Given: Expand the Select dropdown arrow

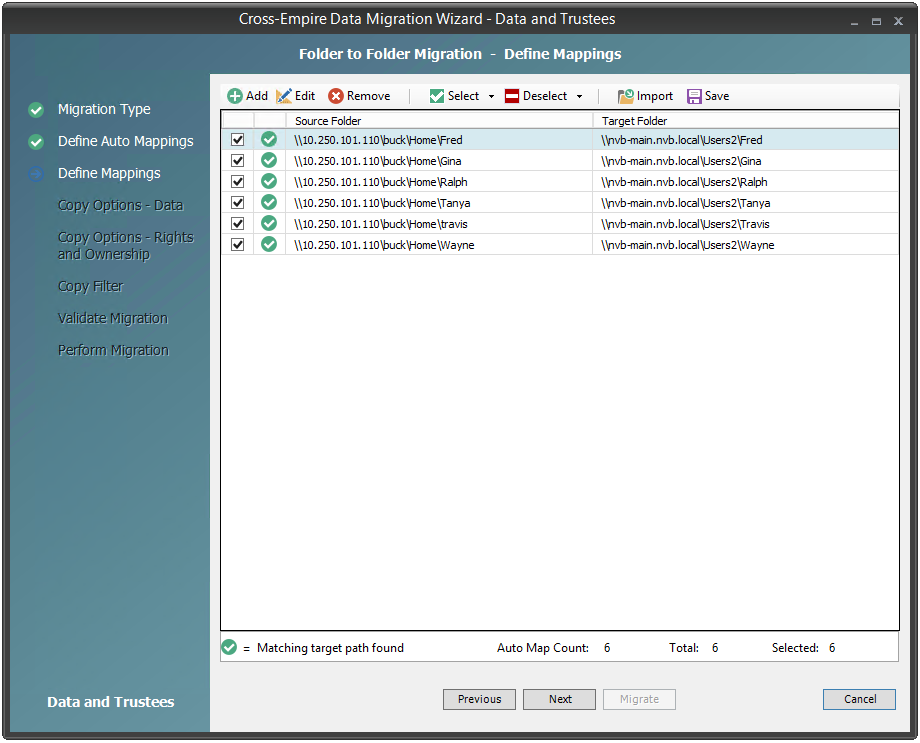Looking at the screenshot, I should click(x=491, y=97).
